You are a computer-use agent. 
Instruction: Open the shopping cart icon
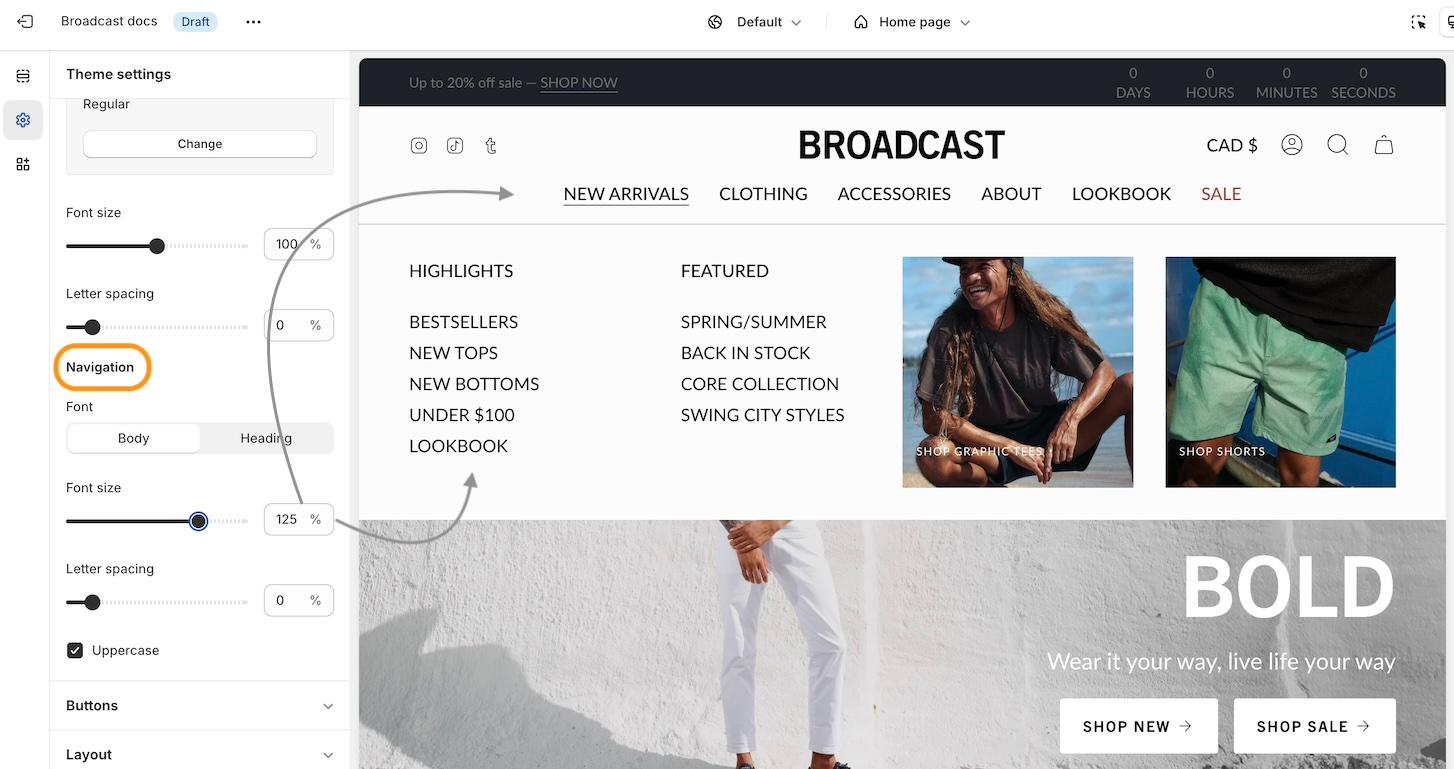[x=1384, y=145]
